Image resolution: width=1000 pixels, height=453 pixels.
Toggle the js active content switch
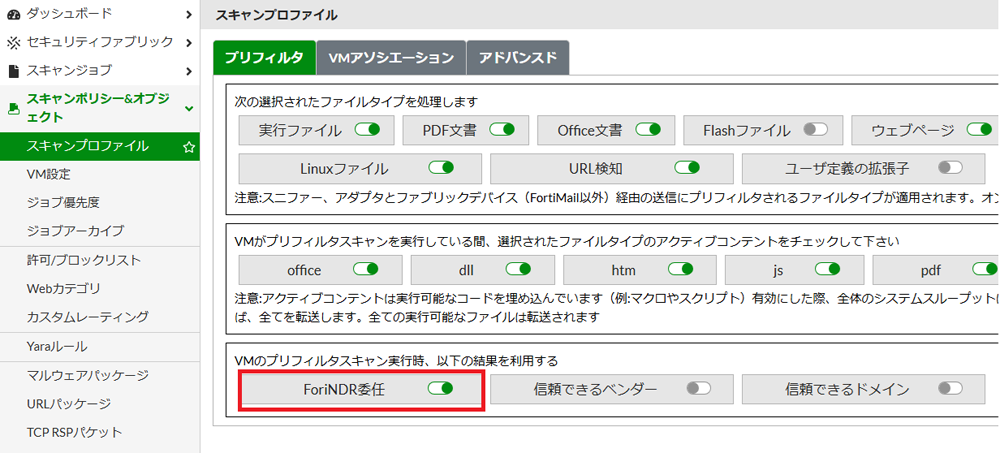827,269
